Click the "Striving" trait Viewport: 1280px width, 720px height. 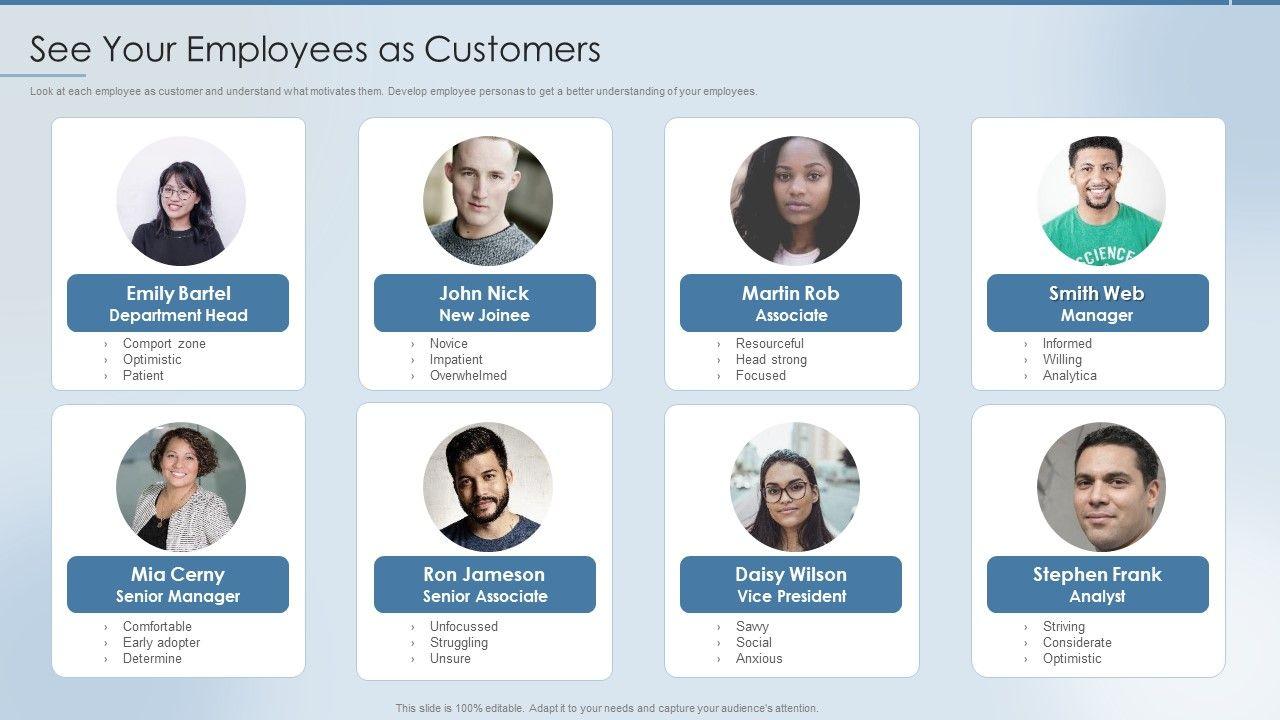pos(1064,626)
